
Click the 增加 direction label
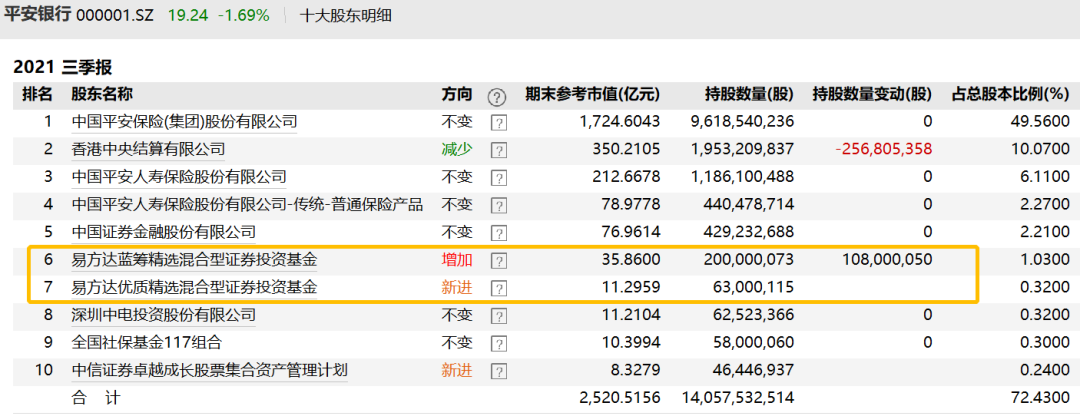tap(457, 260)
